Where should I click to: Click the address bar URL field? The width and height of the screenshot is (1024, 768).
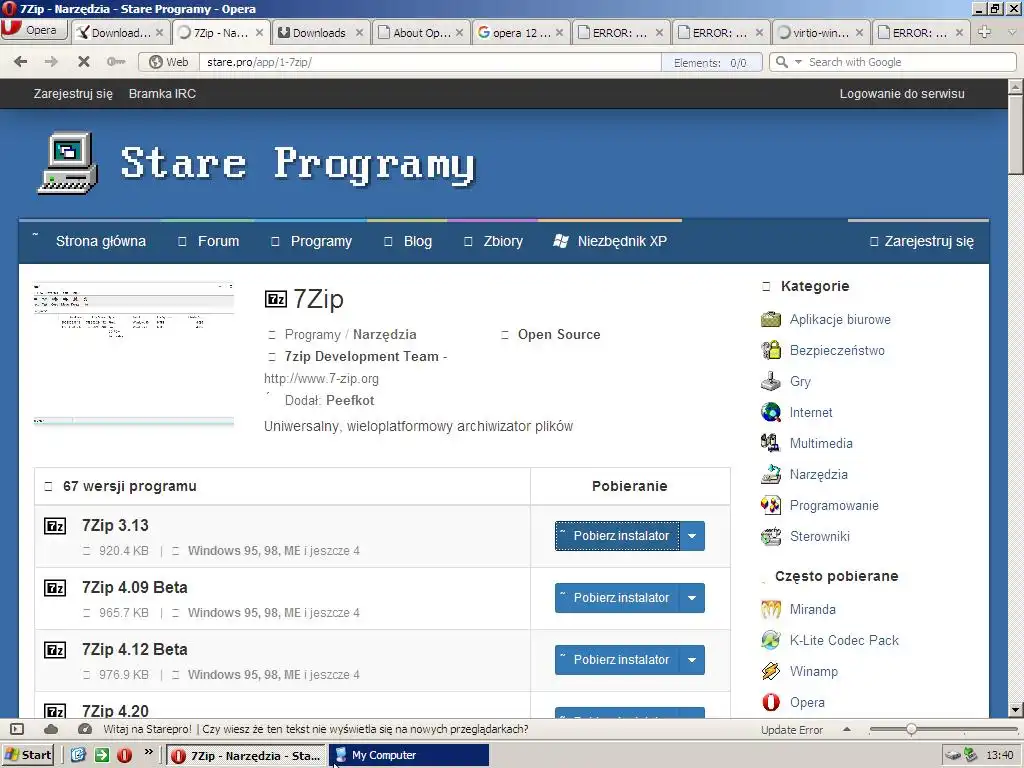(x=431, y=62)
